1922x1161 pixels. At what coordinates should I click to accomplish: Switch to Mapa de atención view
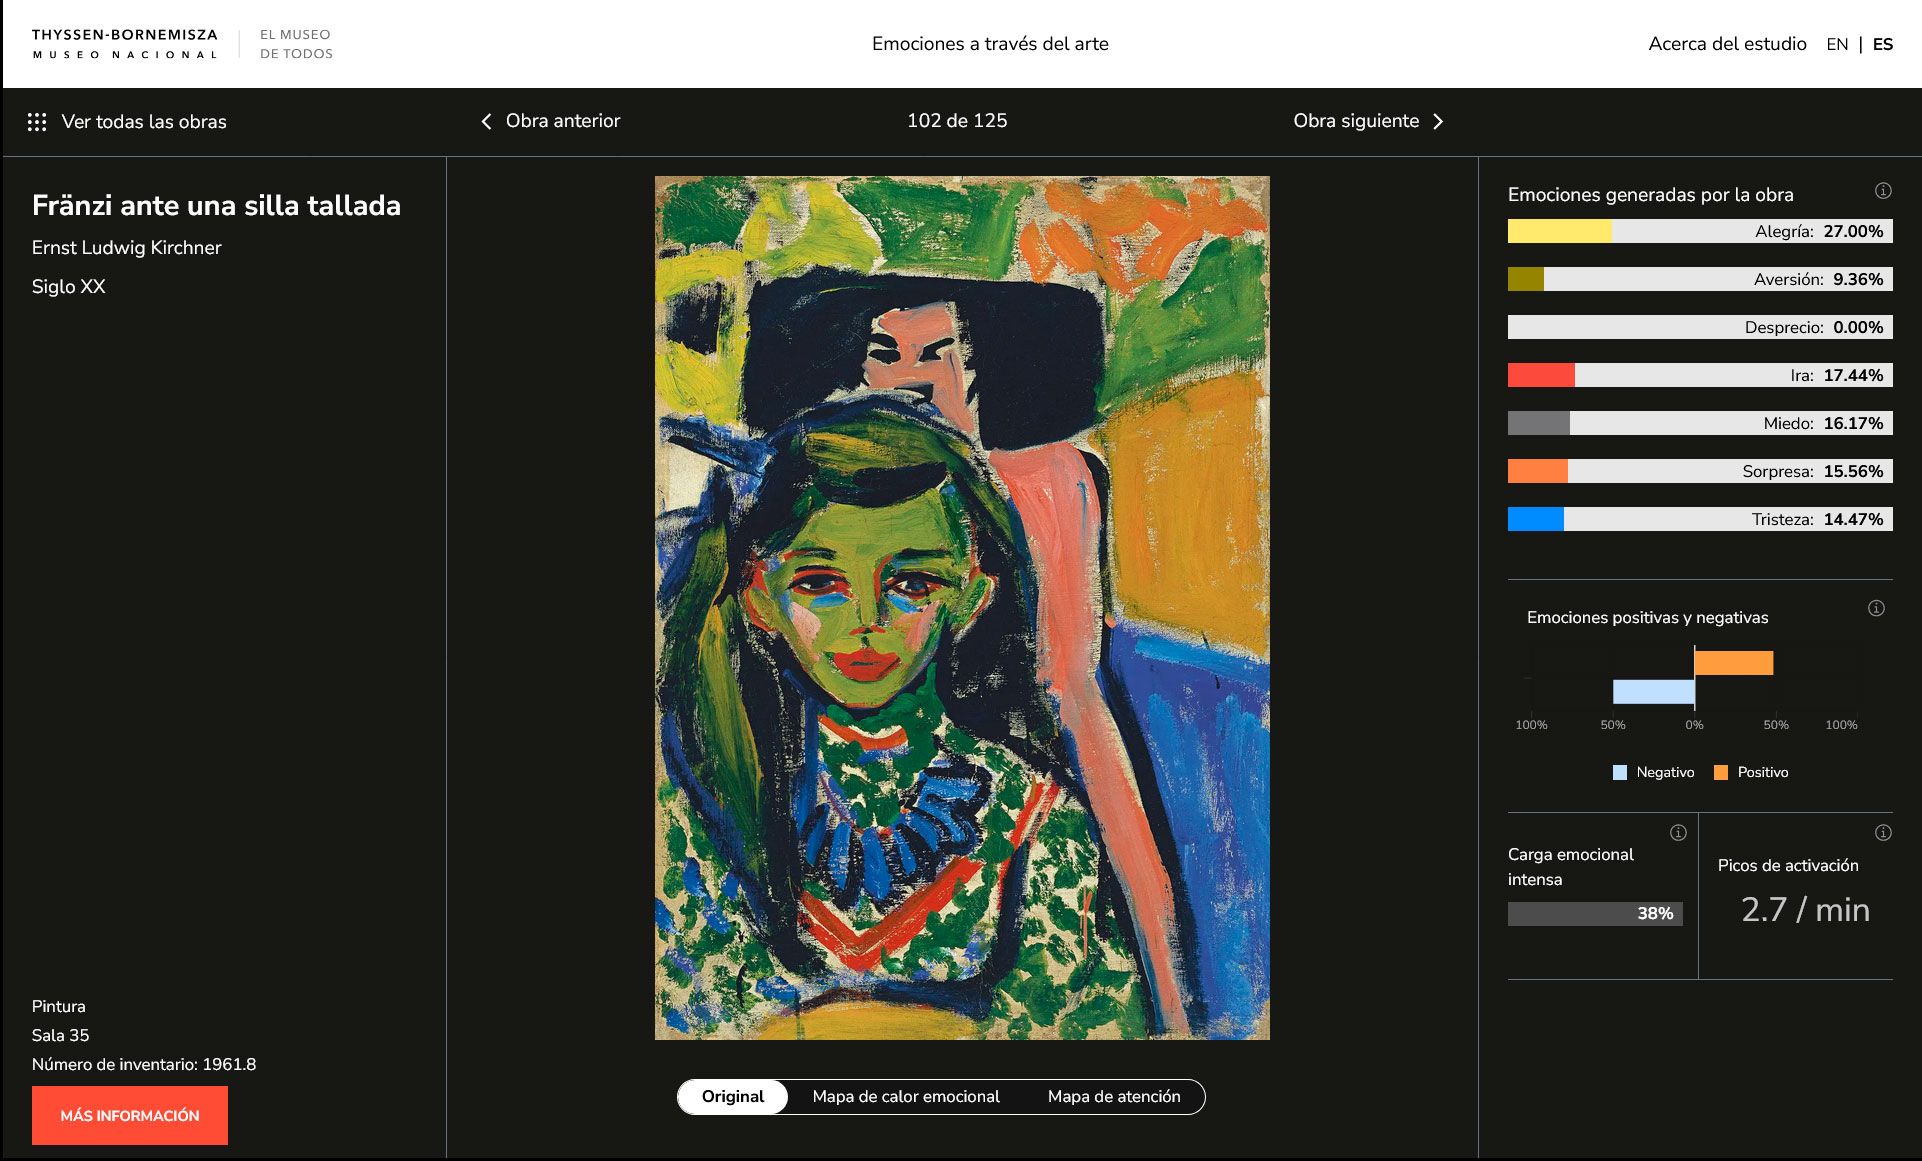(1114, 1097)
